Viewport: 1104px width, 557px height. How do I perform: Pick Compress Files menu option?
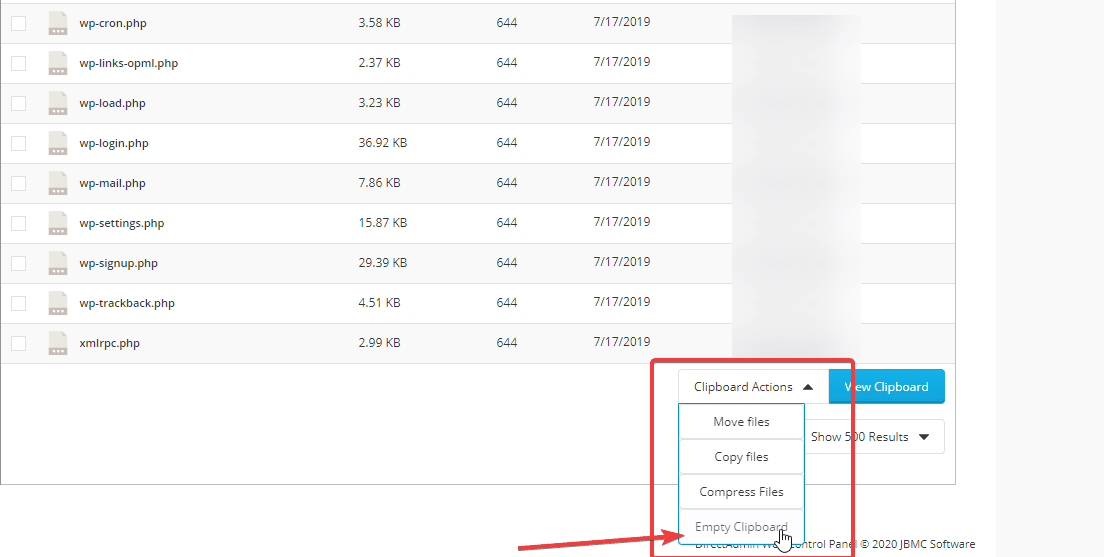click(741, 492)
